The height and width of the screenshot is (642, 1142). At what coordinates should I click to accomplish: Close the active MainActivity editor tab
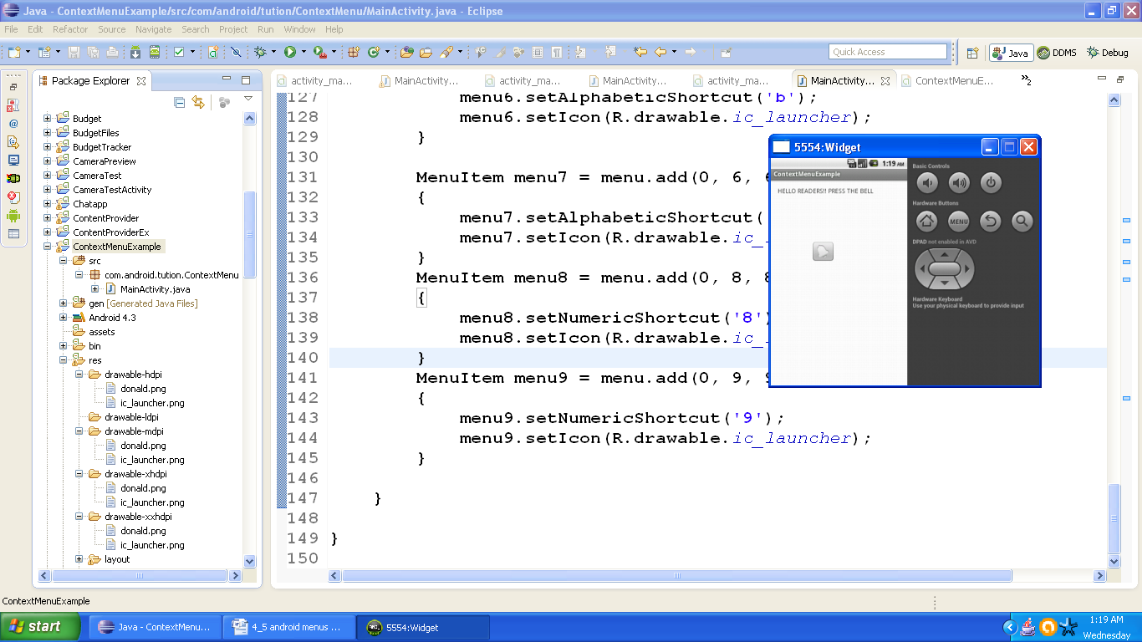tap(885, 81)
